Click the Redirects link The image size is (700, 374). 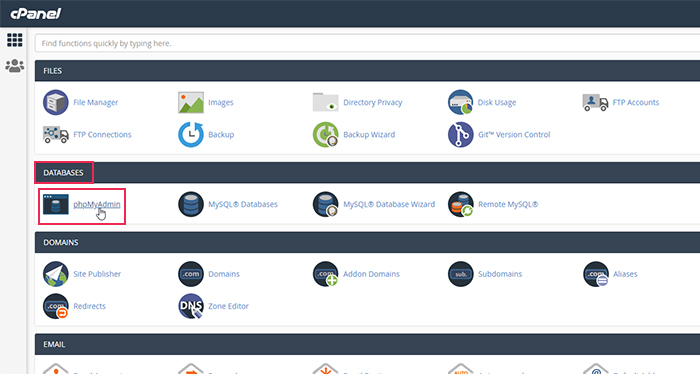[89, 306]
